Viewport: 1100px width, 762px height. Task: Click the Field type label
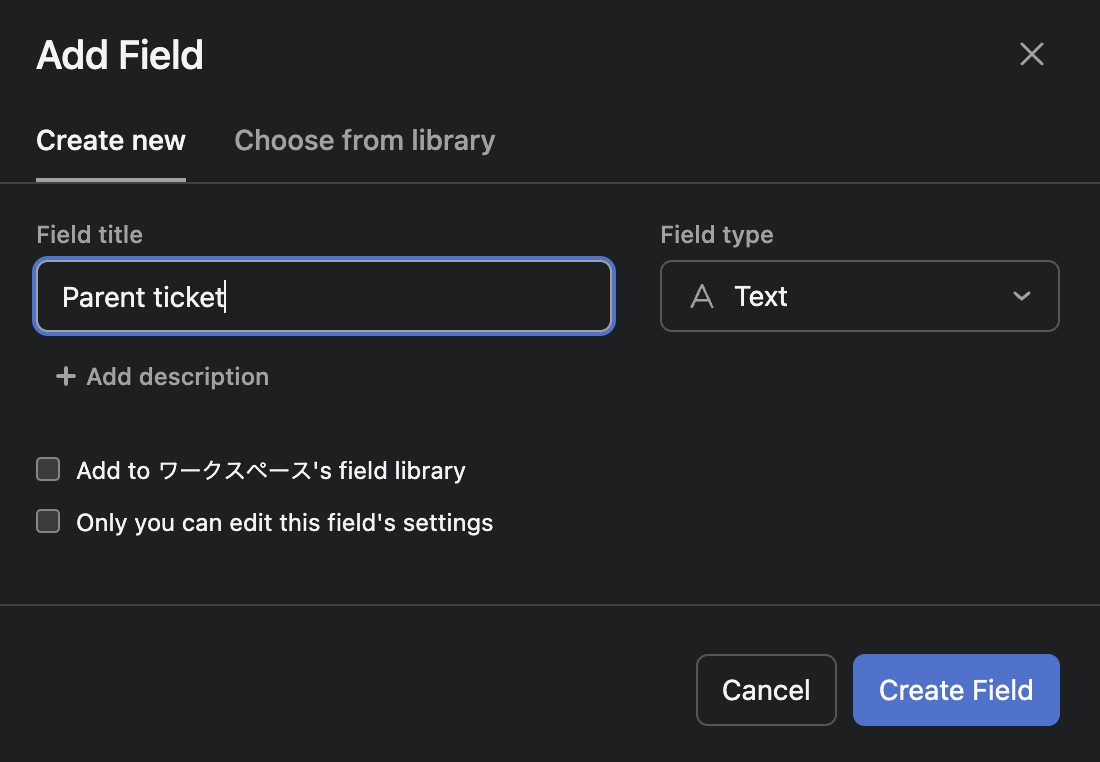pos(716,234)
